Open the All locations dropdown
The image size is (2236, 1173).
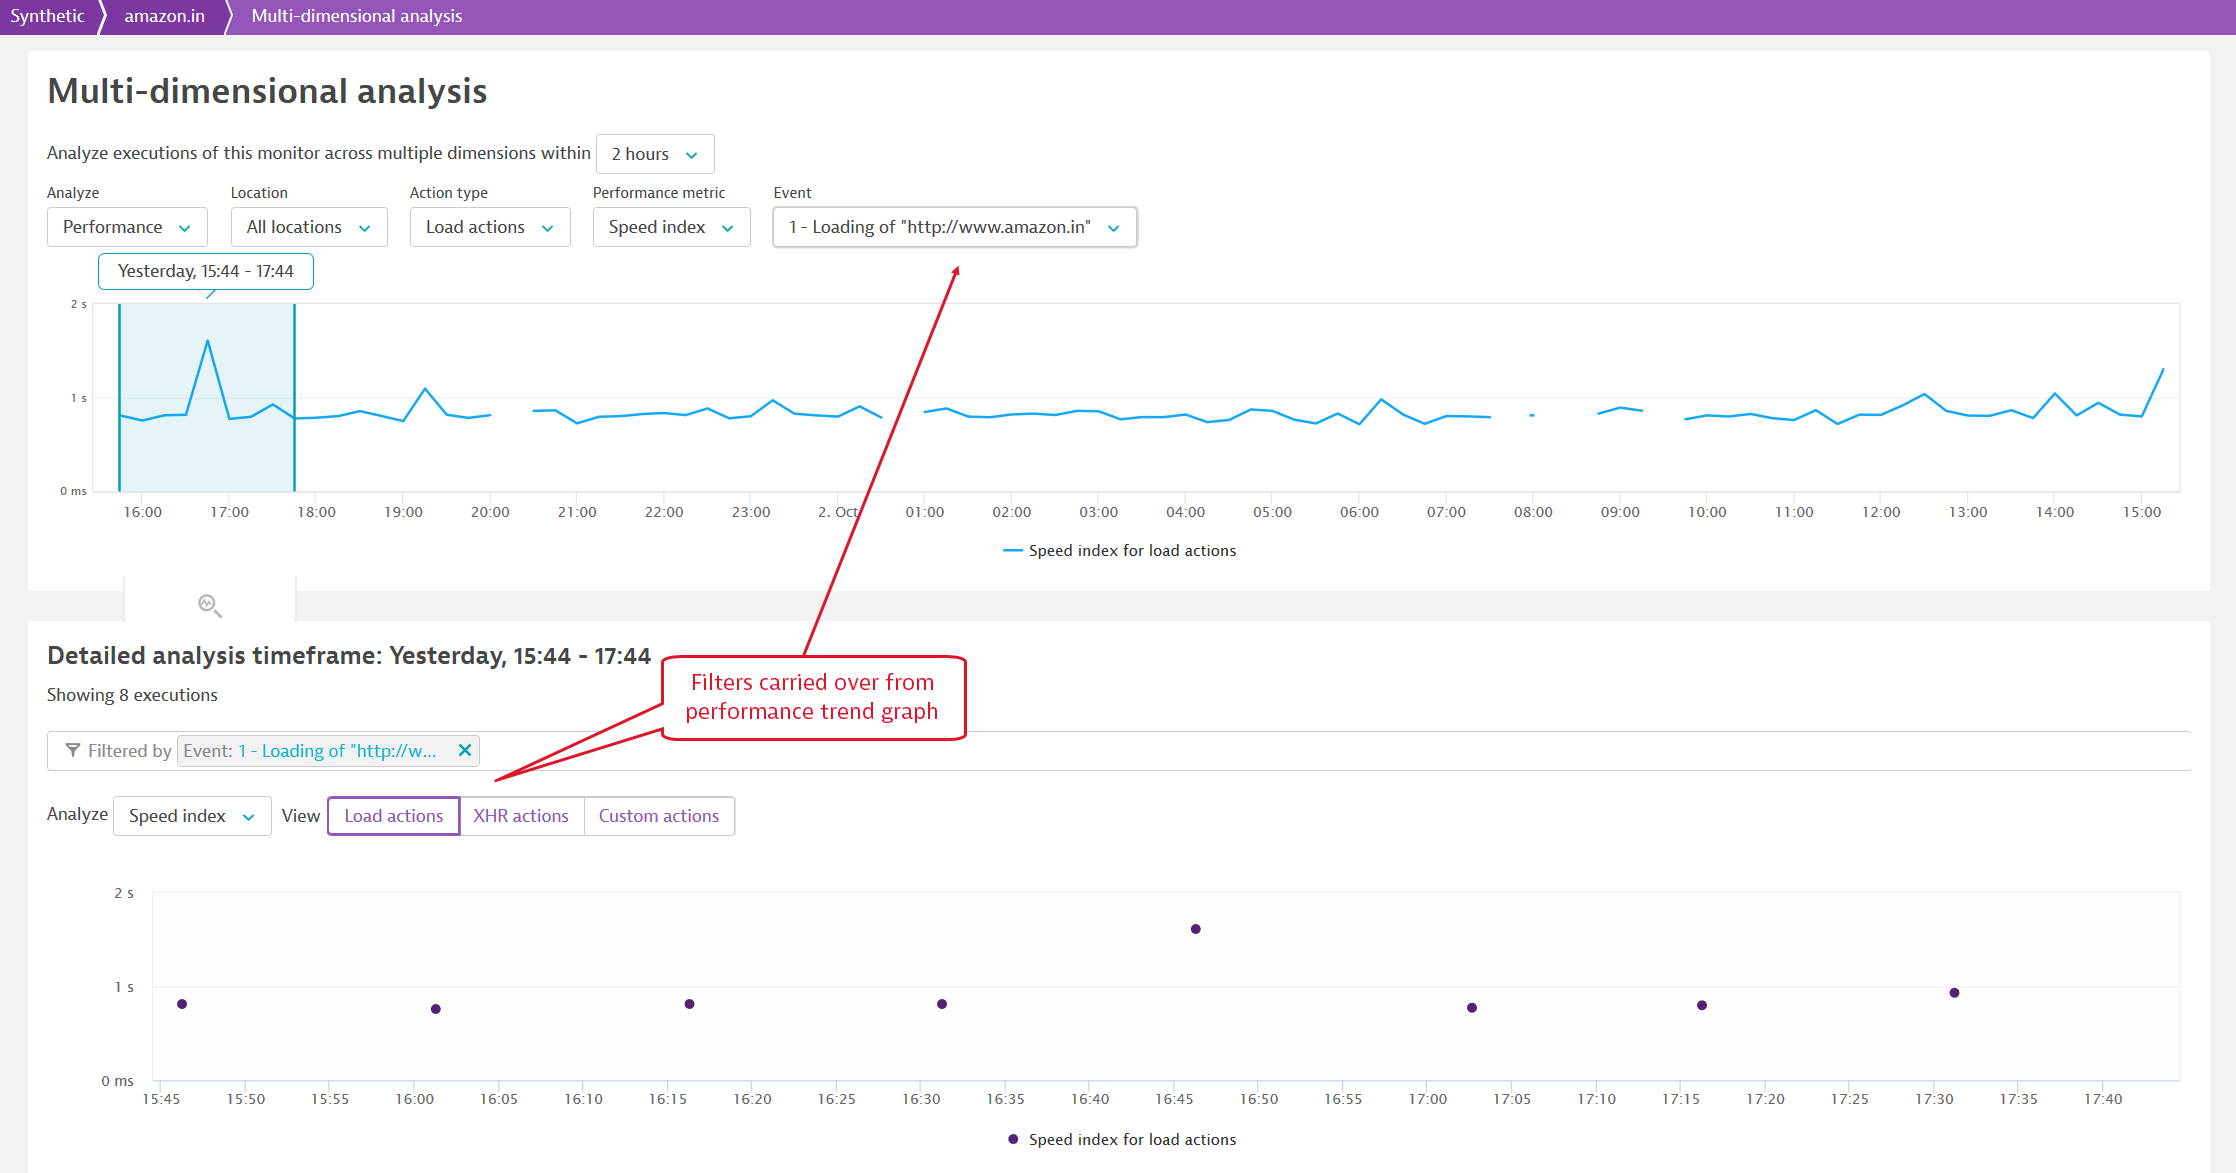(309, 227)
